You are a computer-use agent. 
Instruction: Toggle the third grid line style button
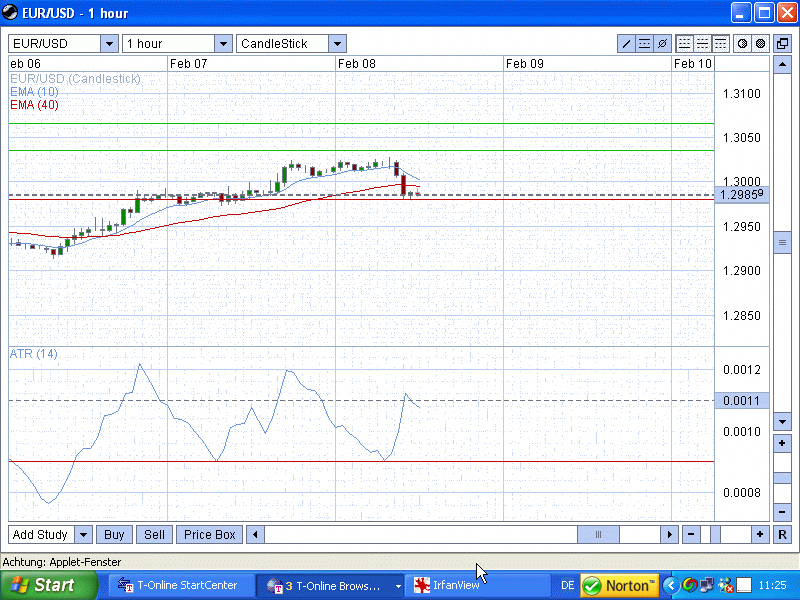(719, 44)
